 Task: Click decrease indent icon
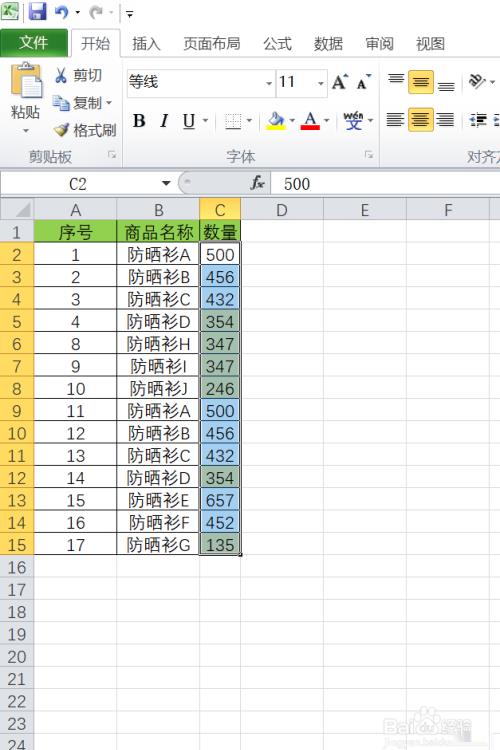(x=478, y=120)
